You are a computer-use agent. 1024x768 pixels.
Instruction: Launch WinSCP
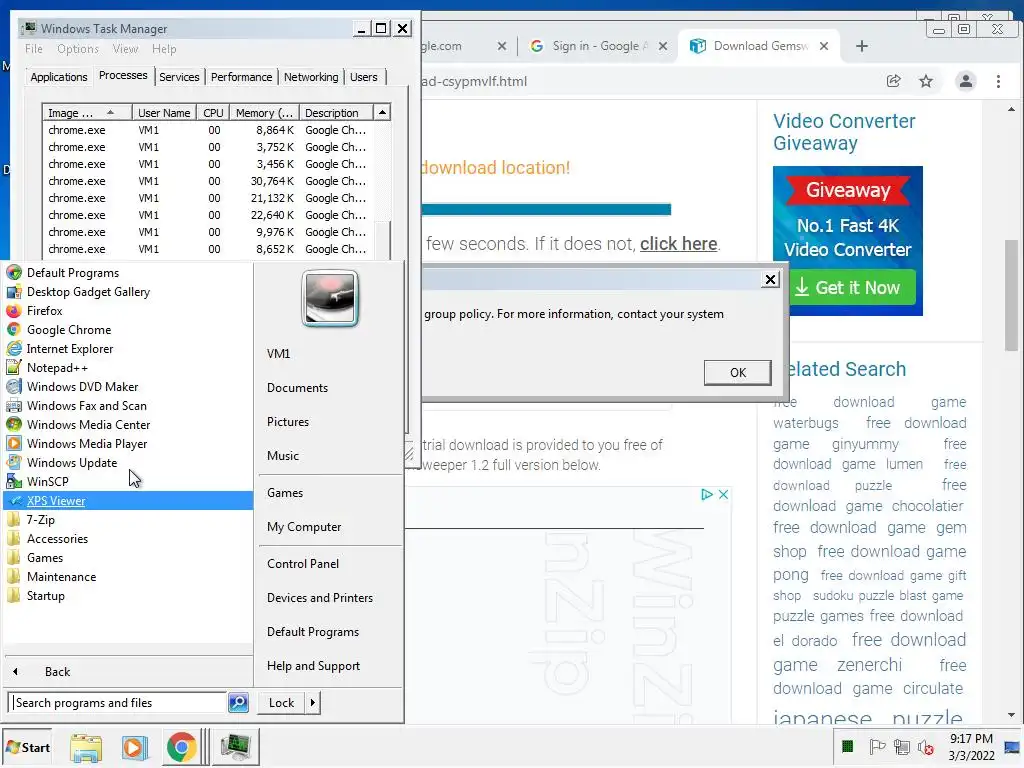[x=47, y=481]
